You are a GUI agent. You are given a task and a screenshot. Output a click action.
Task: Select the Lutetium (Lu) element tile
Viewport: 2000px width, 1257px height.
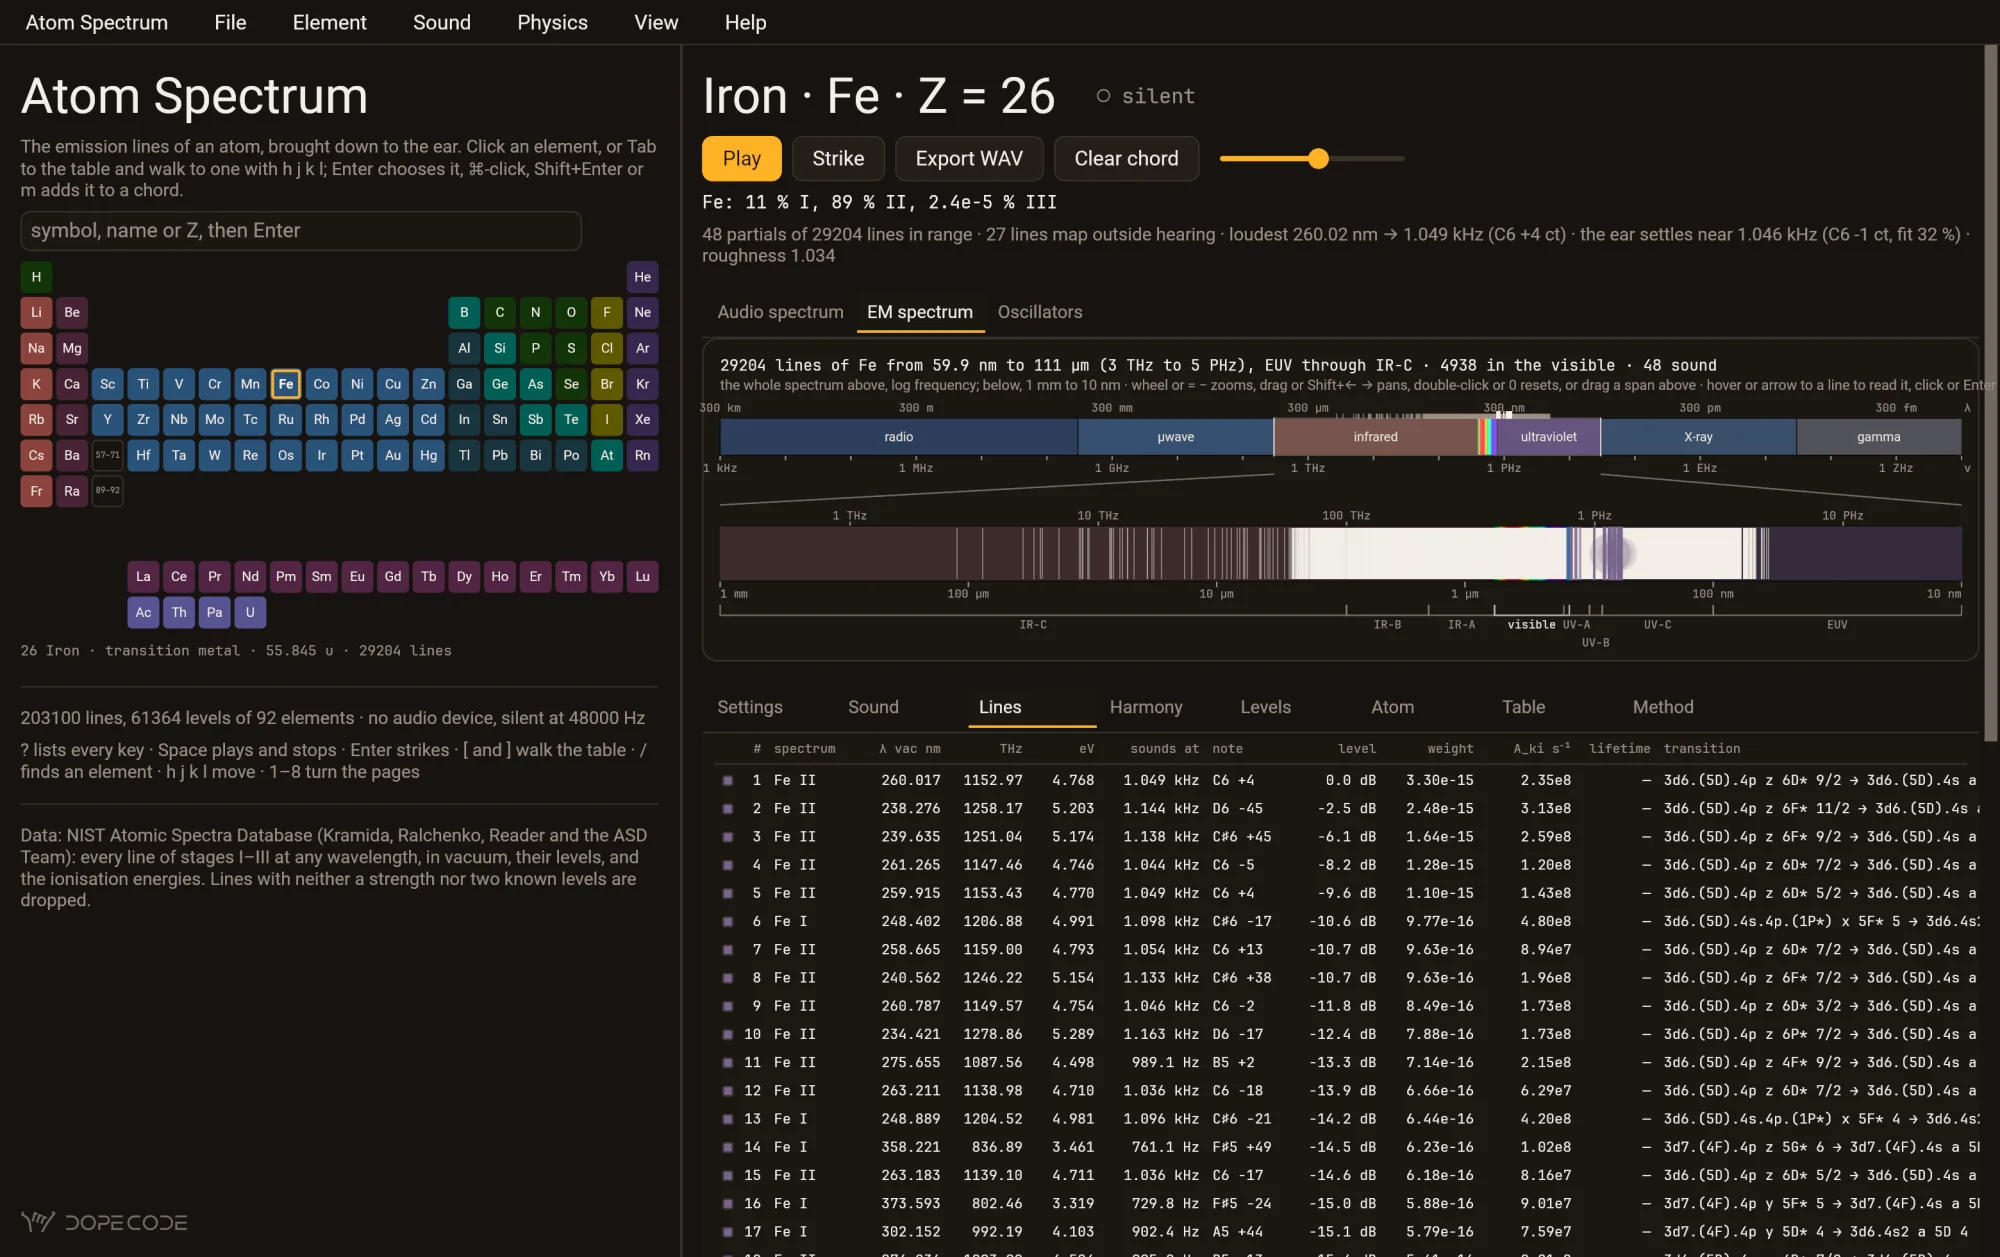[642, 576]
